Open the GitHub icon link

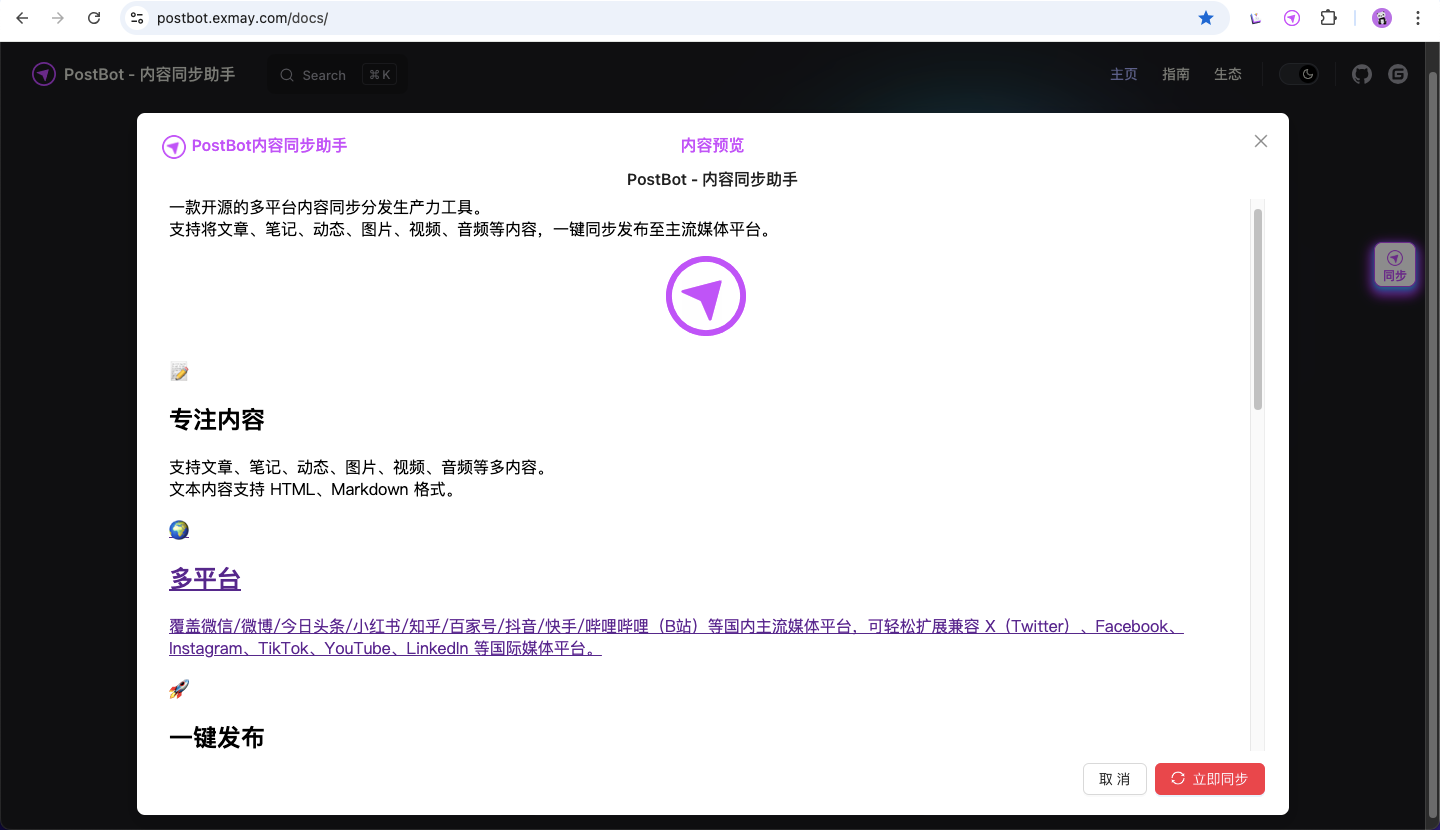point(1362,74)
